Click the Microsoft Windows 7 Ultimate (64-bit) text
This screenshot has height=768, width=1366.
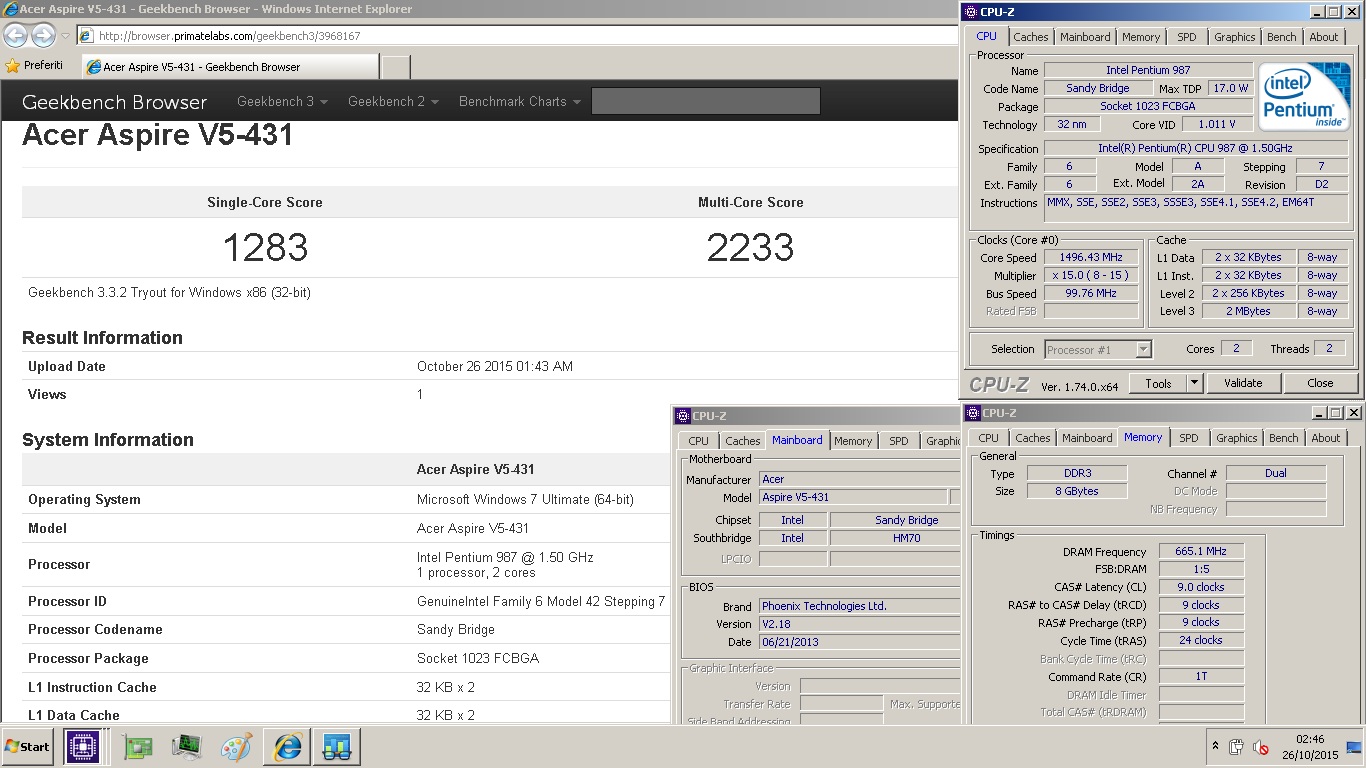(x=525, y=499)
